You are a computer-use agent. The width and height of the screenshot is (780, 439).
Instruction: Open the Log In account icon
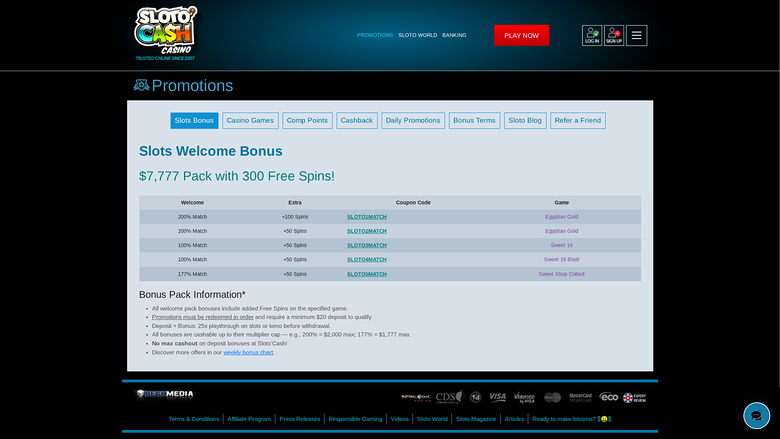[x=592, y=35]
